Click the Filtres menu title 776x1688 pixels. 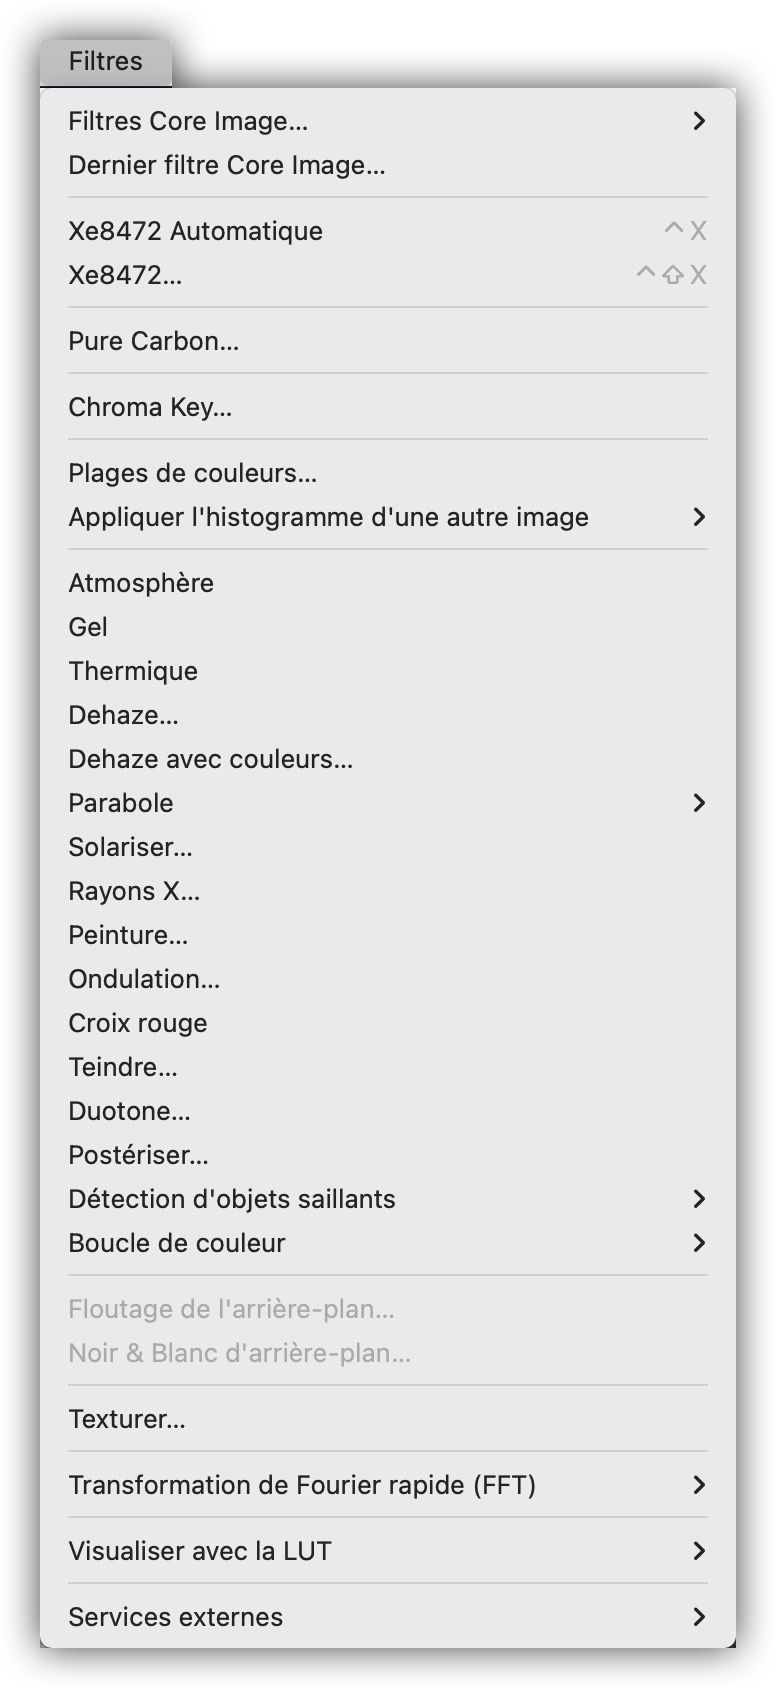point(106,62)
